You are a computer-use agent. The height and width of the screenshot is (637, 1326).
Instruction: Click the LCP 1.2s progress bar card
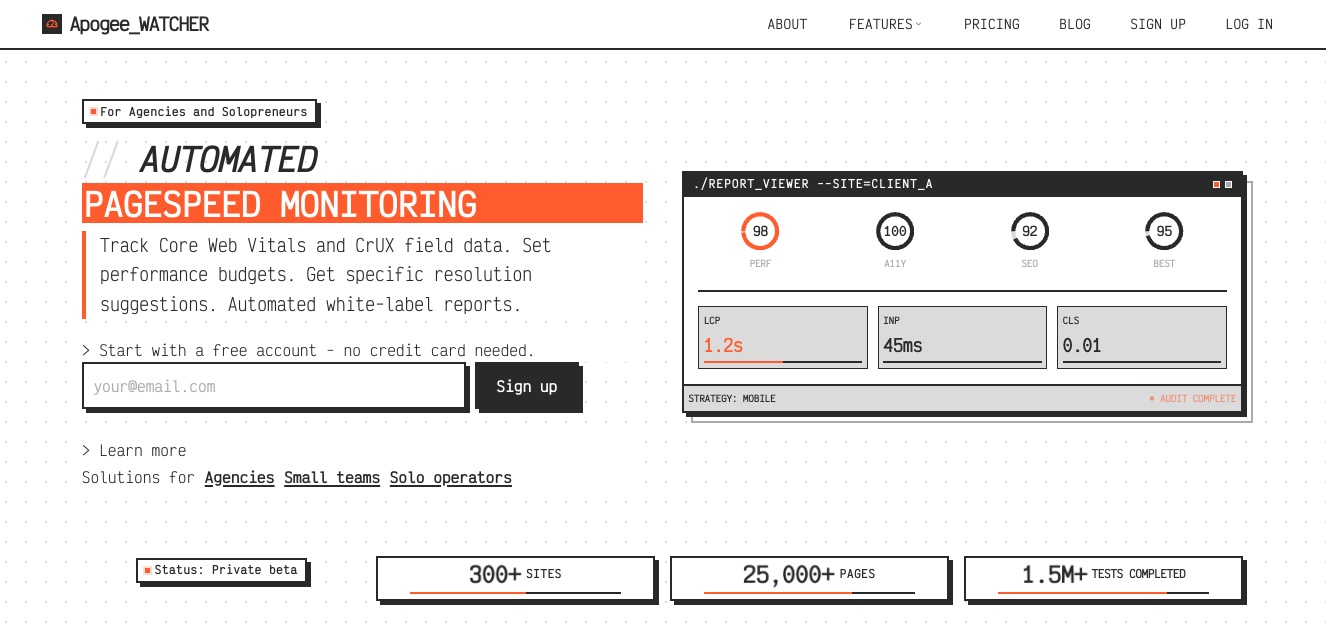[x=782, y=338]
